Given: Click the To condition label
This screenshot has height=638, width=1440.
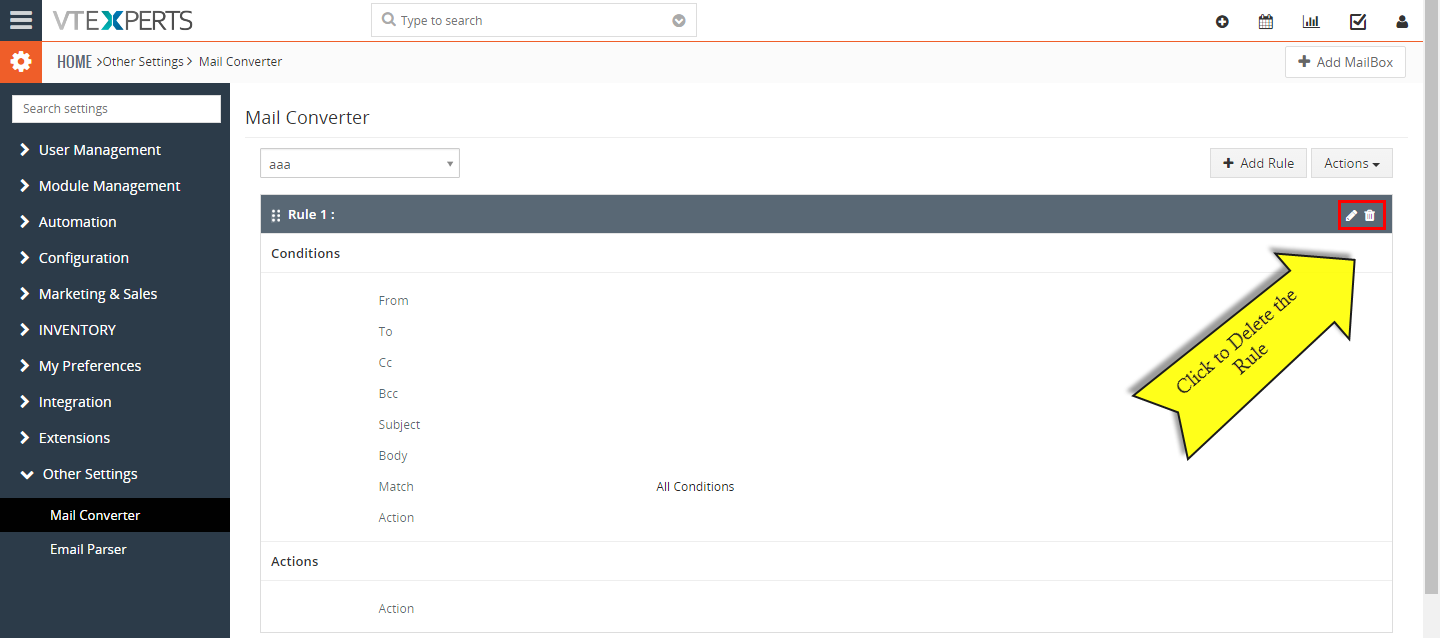Looking at the screenshot, I should tap(385, 332).
